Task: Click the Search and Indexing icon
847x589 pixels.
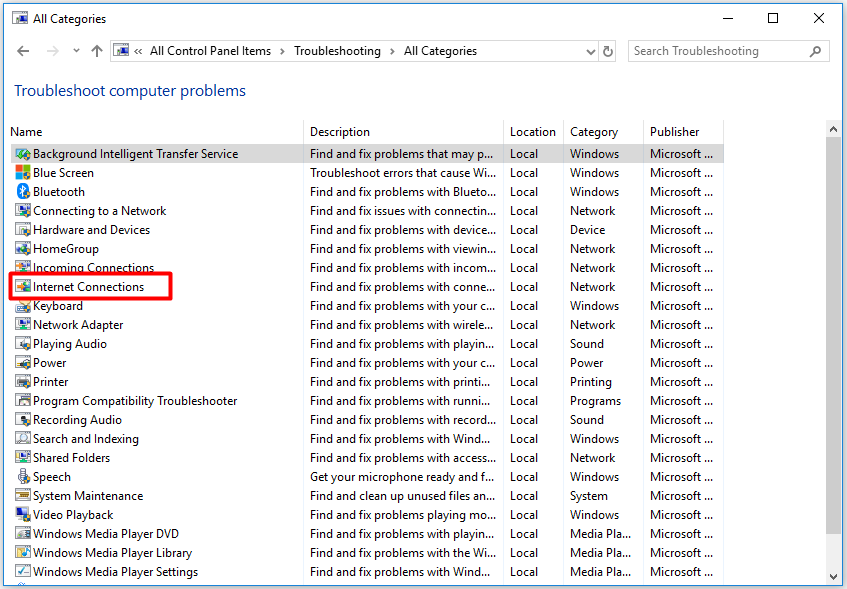Action: coord(23,439)
